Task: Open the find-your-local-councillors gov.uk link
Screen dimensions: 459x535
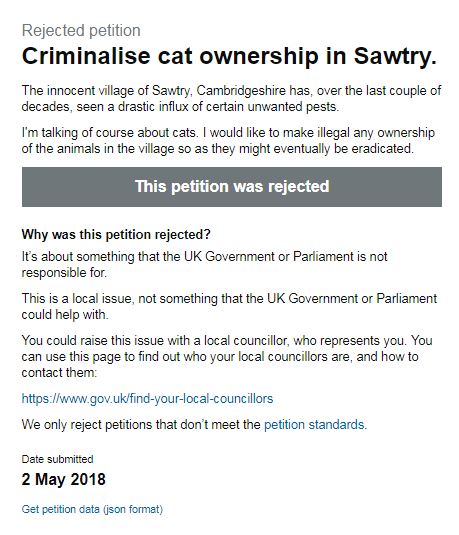Action: point(147,399)
